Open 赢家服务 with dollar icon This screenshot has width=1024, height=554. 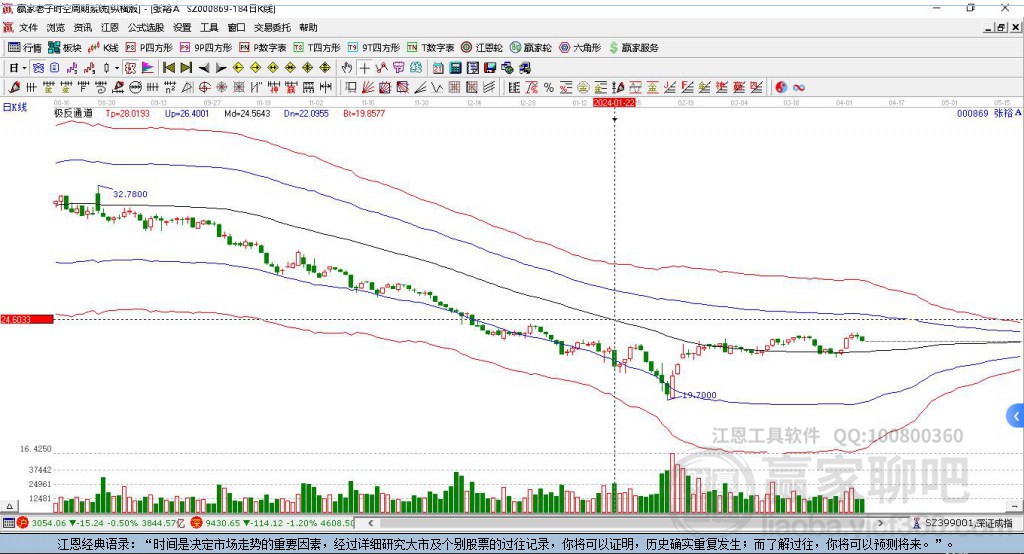[x=633, y=48]
